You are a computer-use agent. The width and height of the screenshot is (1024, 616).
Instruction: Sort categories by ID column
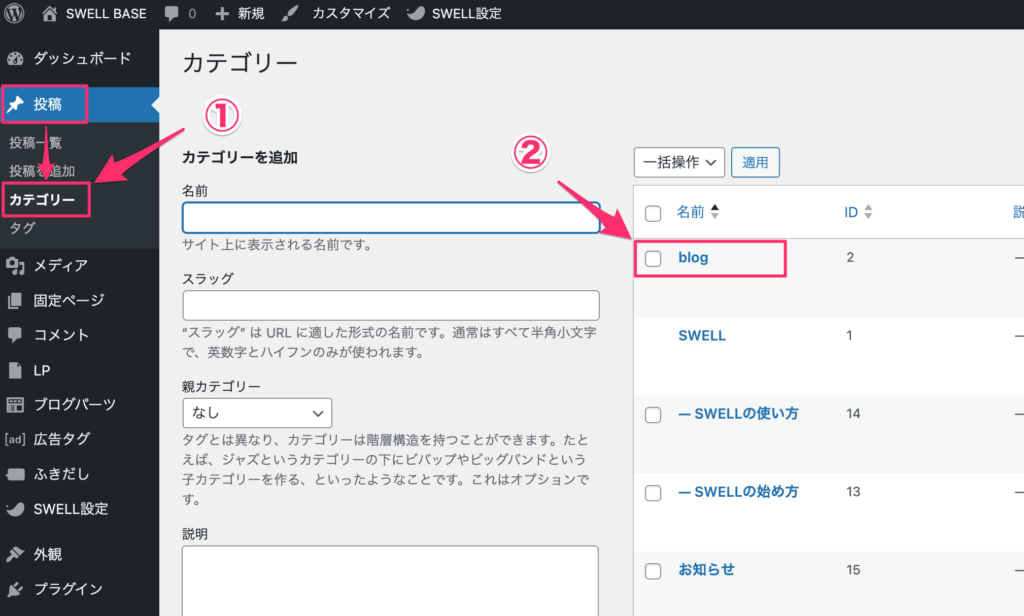pyautogui.click(x=852, y=211)
